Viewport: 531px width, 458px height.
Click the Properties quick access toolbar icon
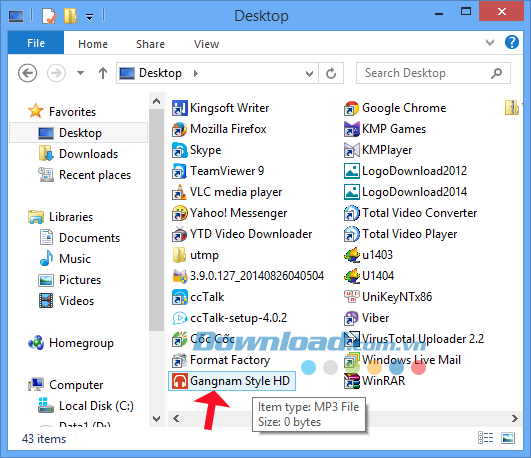(49, 16)
